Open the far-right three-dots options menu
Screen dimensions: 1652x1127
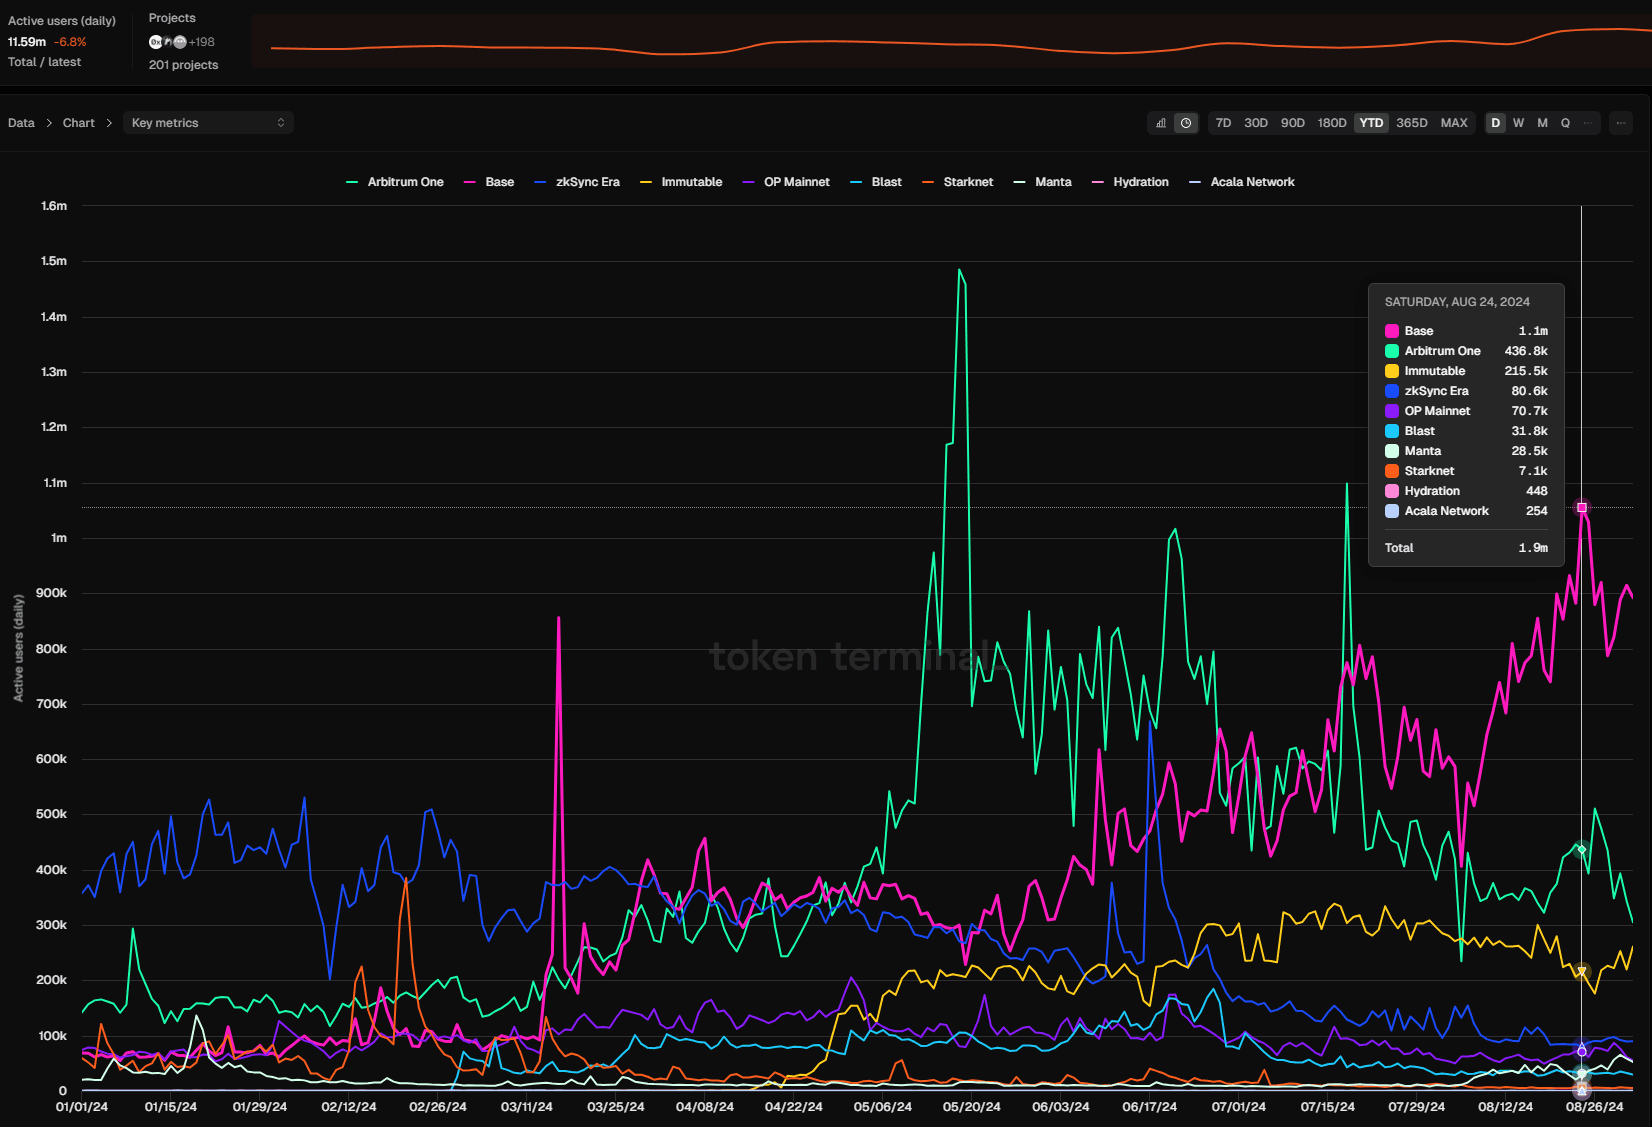coord(1621,123)
